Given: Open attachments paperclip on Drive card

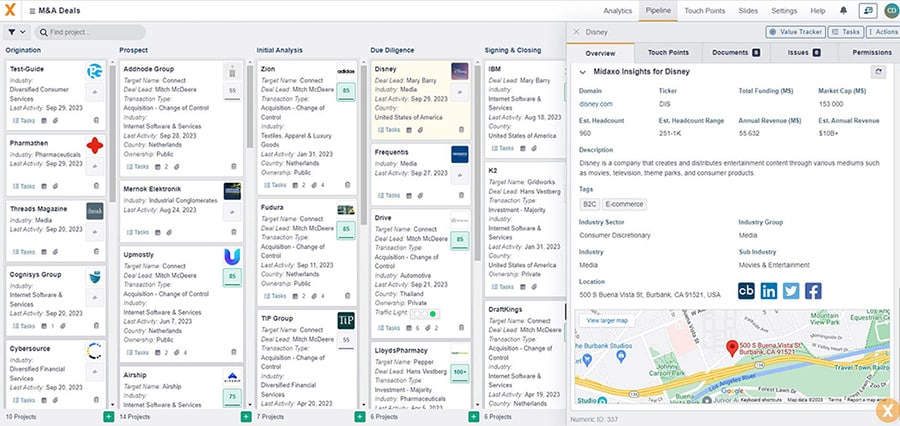Looking at the screenshot, I should [x=428, y=328].
